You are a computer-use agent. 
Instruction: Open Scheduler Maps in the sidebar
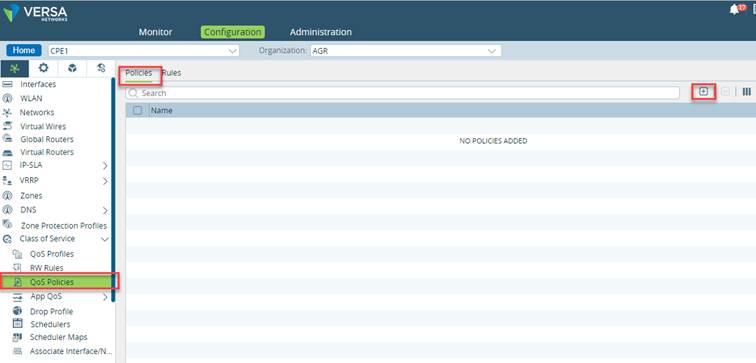tap(58, 337)
